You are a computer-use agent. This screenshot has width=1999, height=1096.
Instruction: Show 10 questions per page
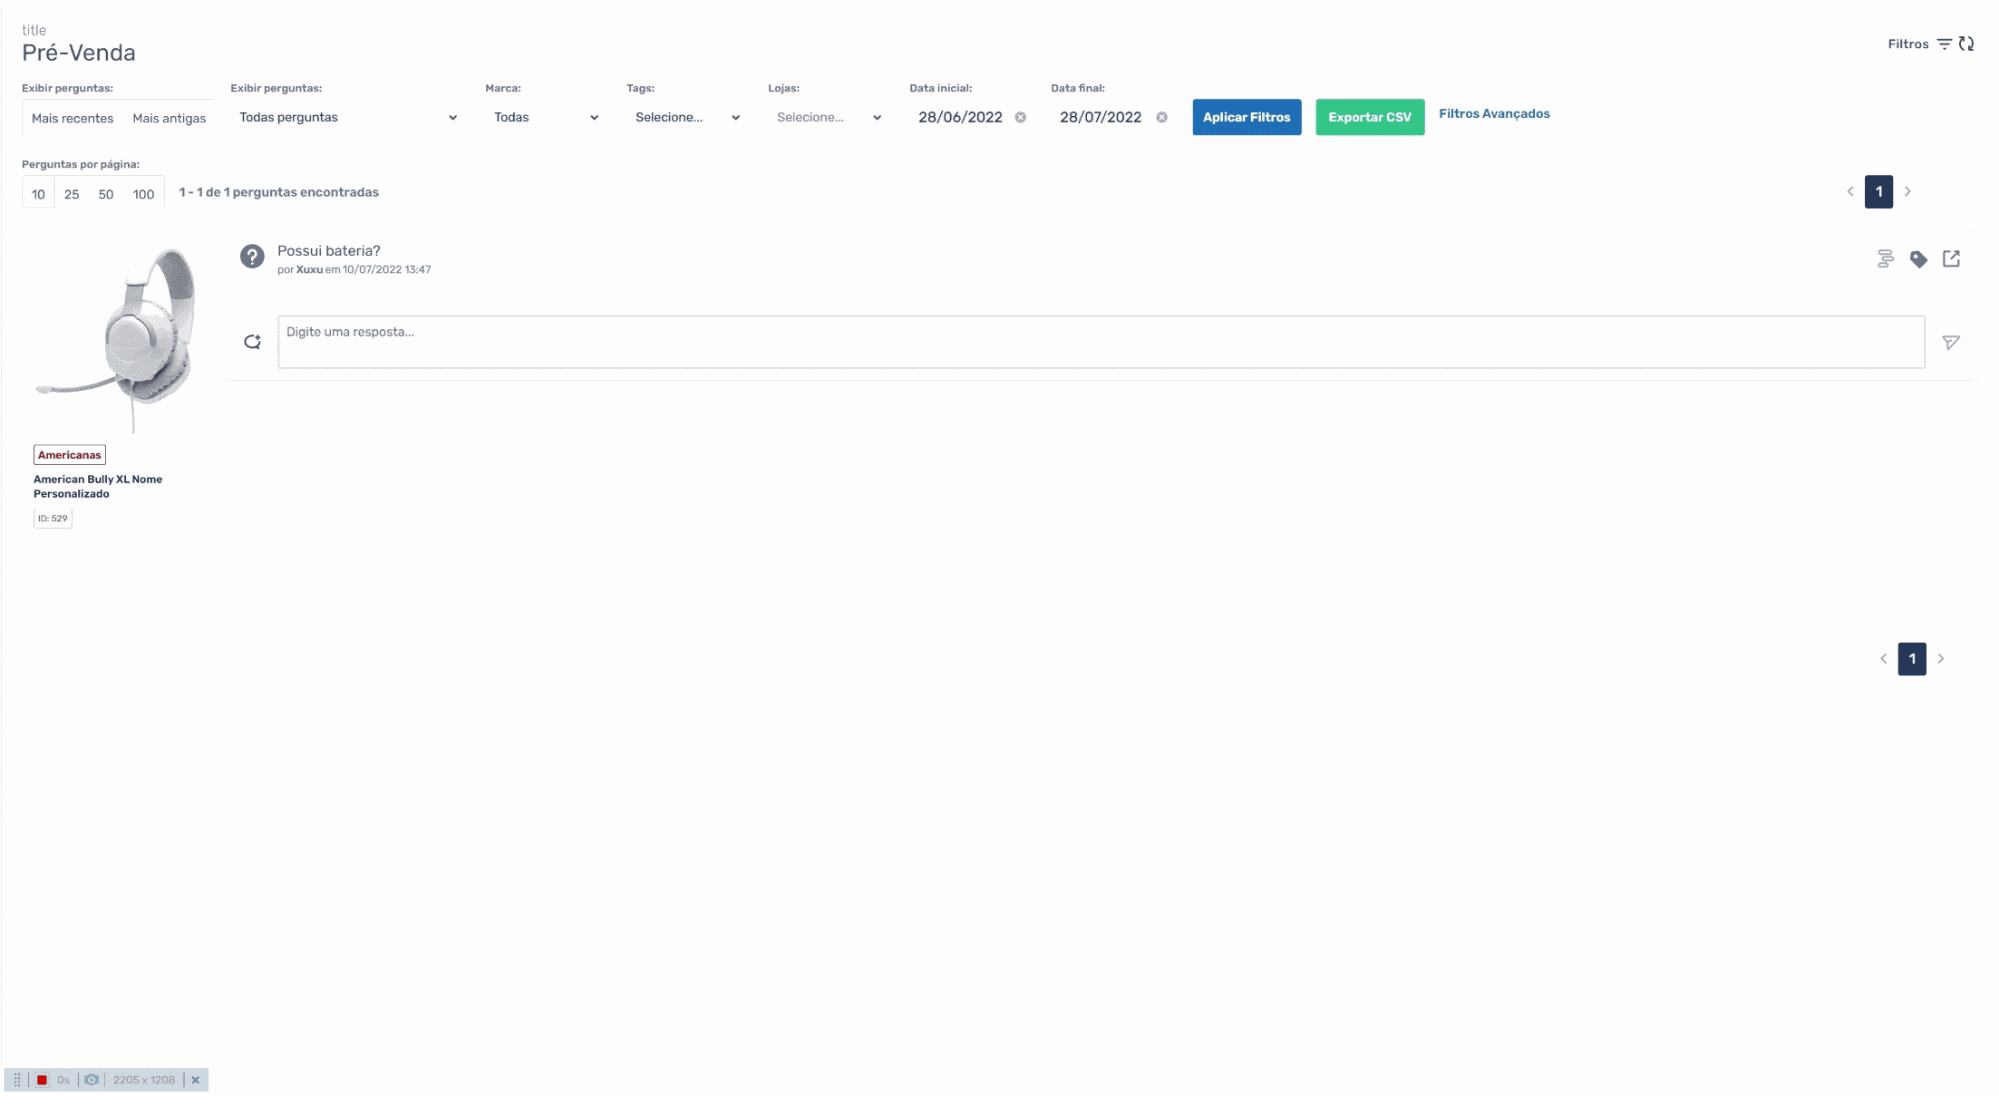tap(38, 194)
